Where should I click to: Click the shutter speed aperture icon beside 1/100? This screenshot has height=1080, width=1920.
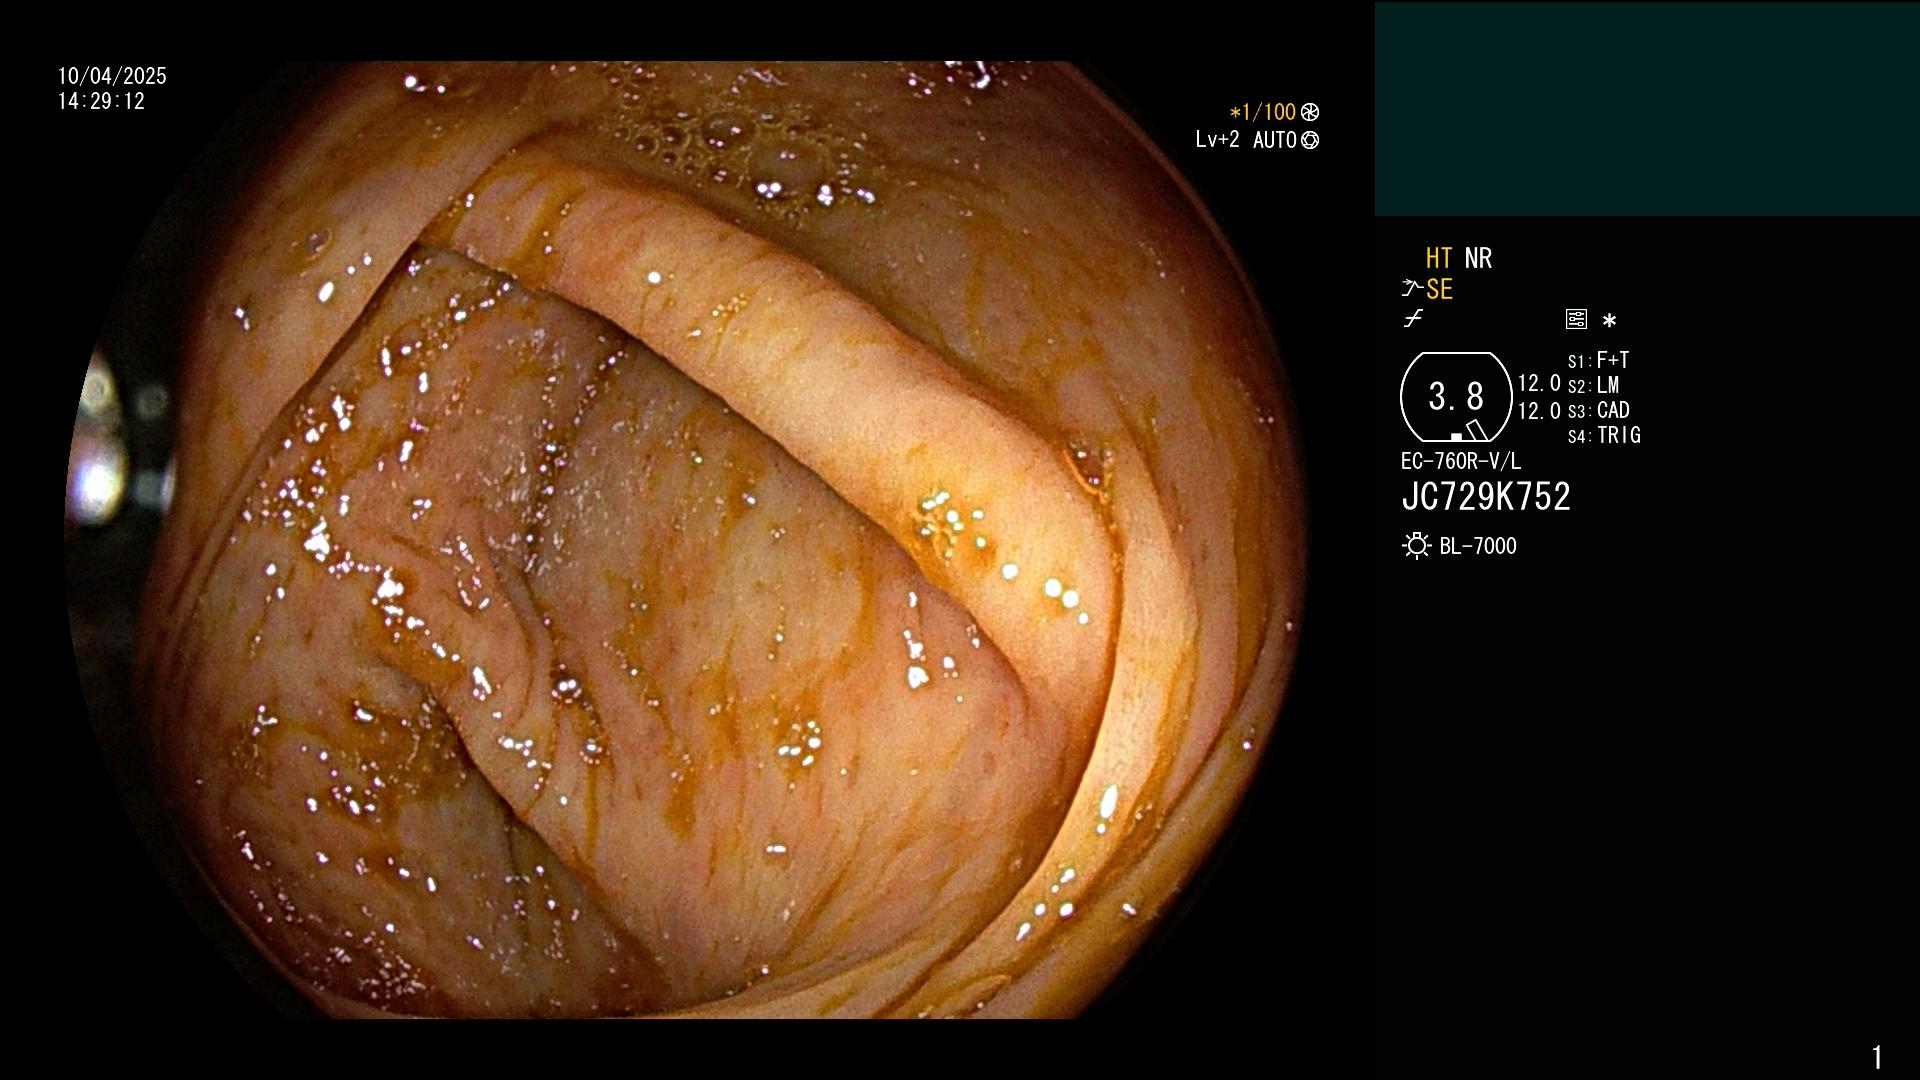[x=1310, y=112]
